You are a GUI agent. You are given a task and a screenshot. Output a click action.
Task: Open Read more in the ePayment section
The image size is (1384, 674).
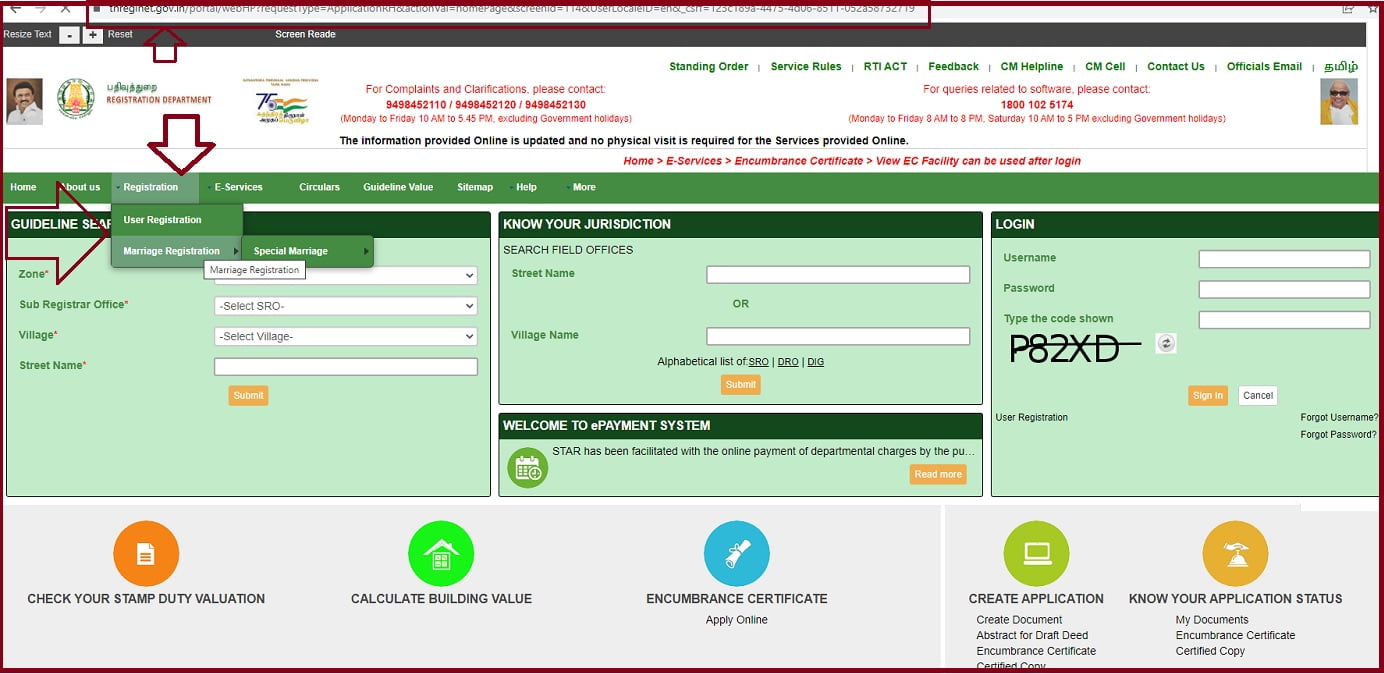click(937, 474)
